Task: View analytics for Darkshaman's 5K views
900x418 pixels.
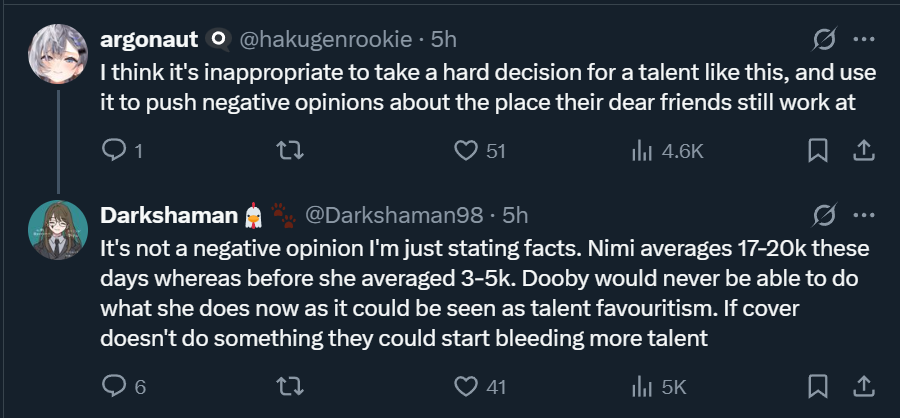Action: (641, 386)
